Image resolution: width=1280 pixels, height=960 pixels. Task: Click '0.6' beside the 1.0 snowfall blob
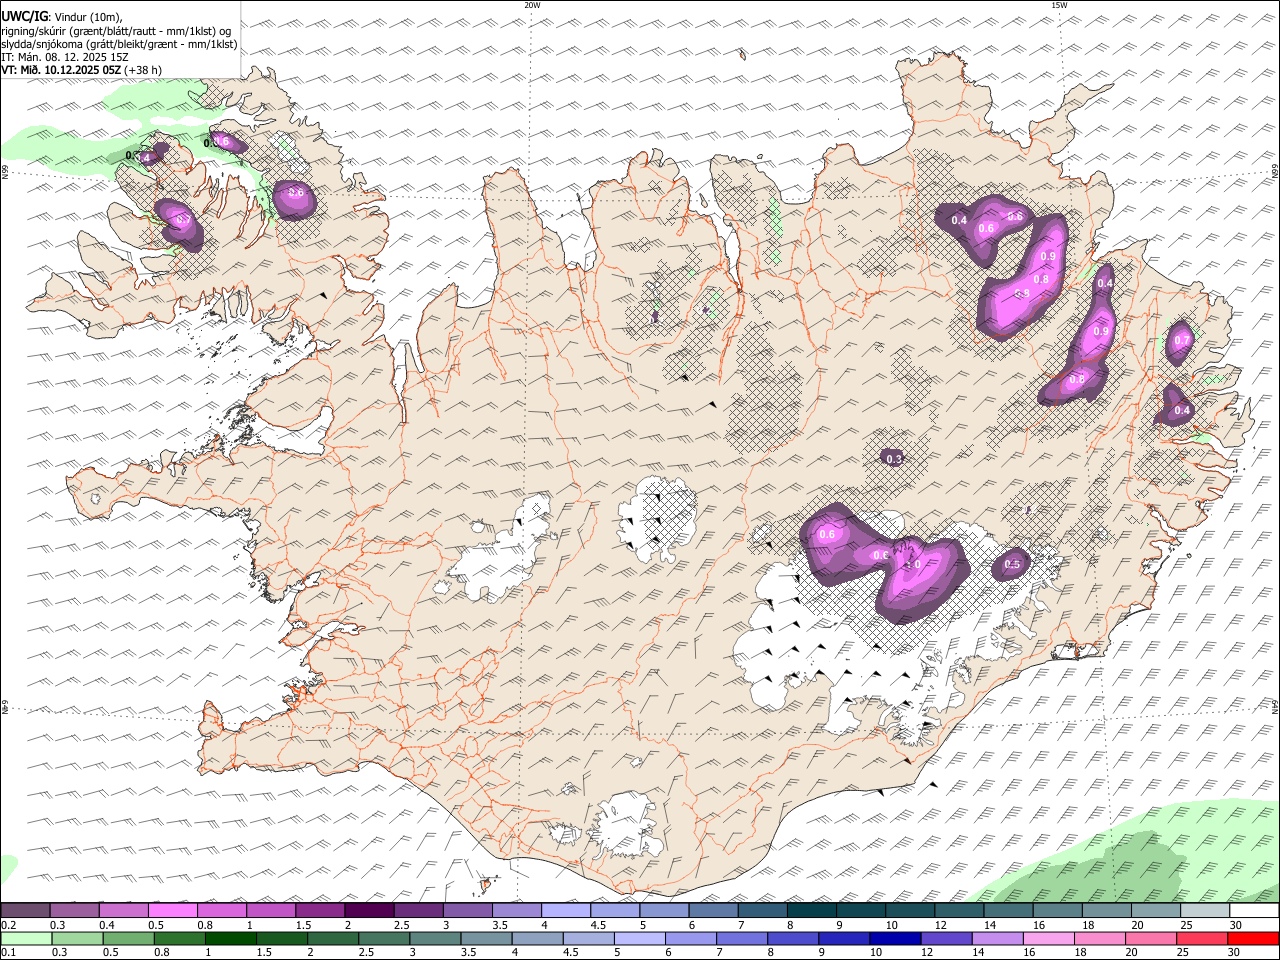(x=881, y=555)
